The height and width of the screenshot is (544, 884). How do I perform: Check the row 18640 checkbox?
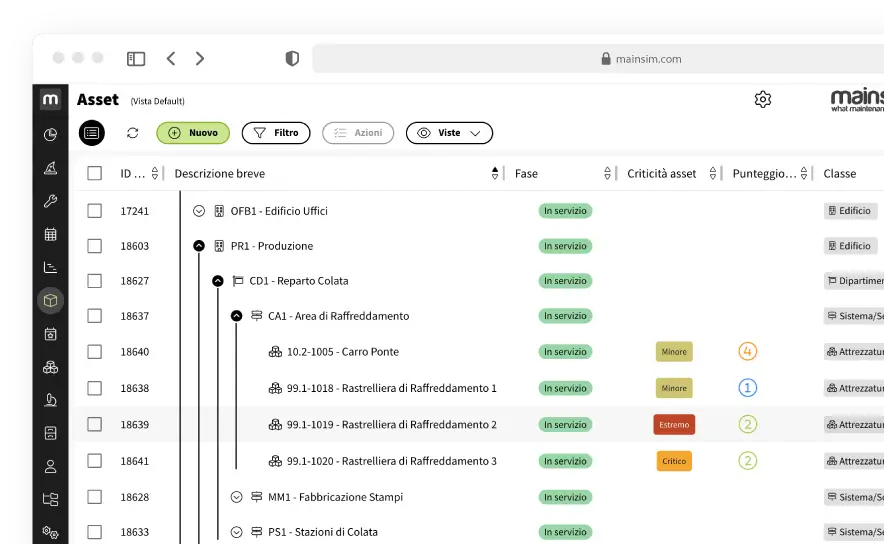[95, 352]
